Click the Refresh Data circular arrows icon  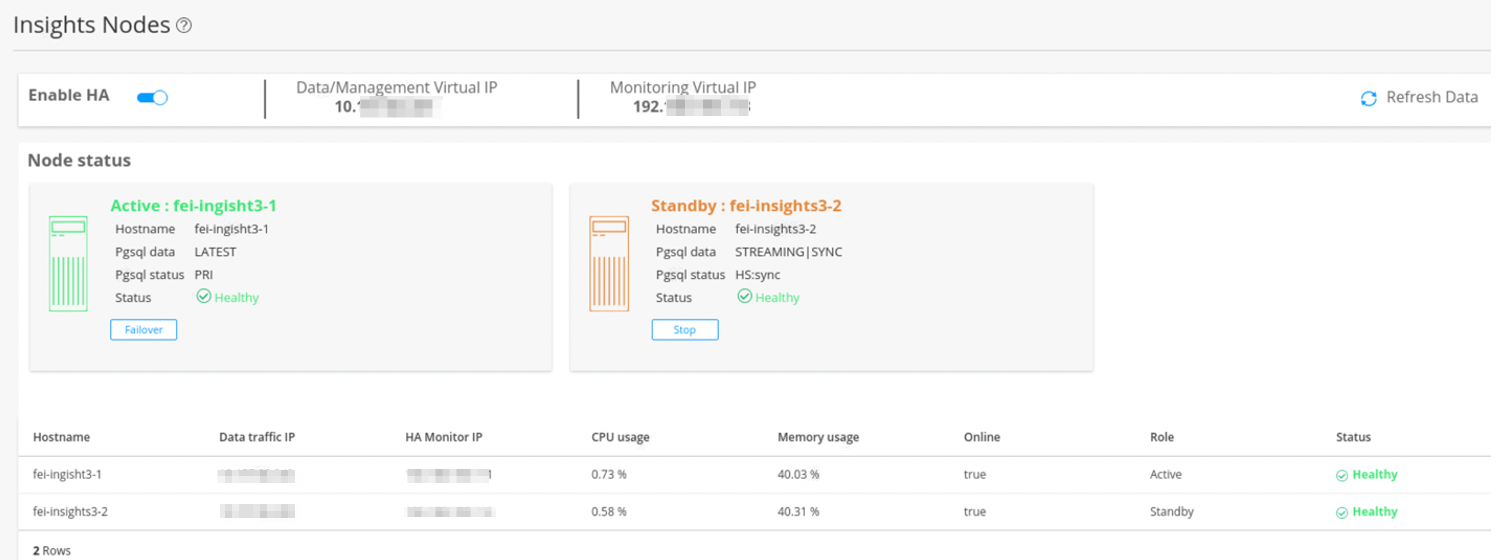[1368, 98]
